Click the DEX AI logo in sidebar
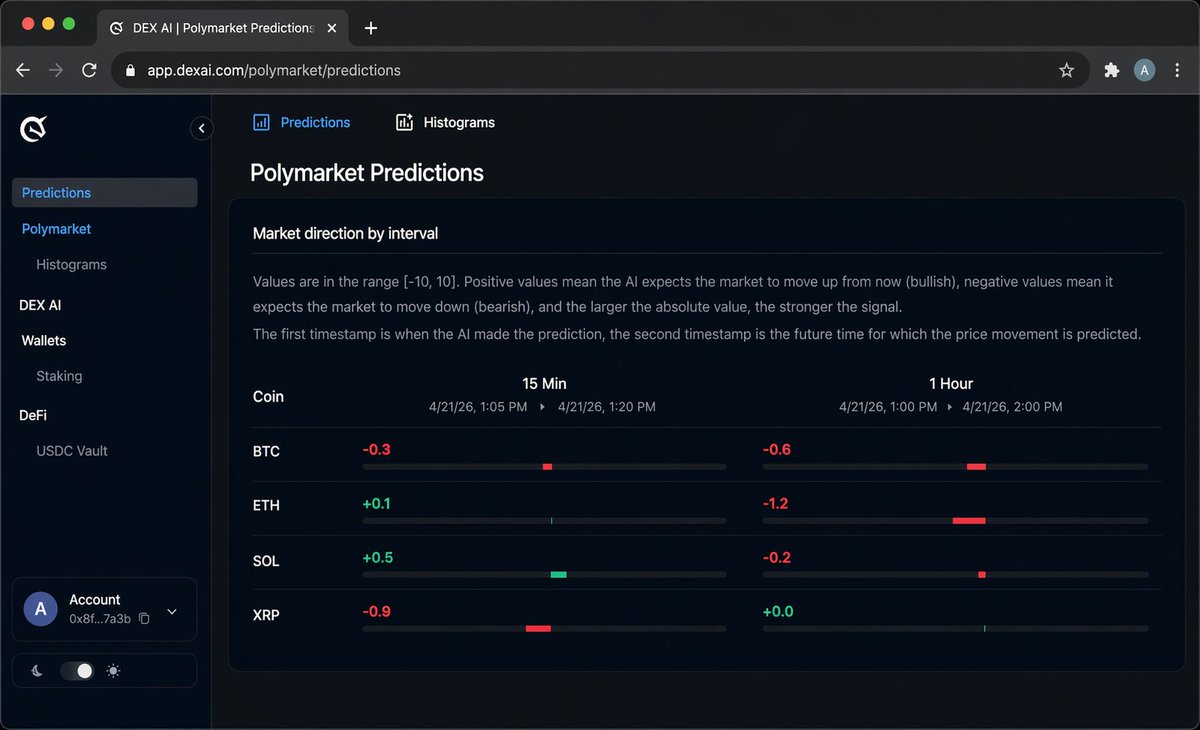Screen dimensions: 1200x730 tap(34, 128)
